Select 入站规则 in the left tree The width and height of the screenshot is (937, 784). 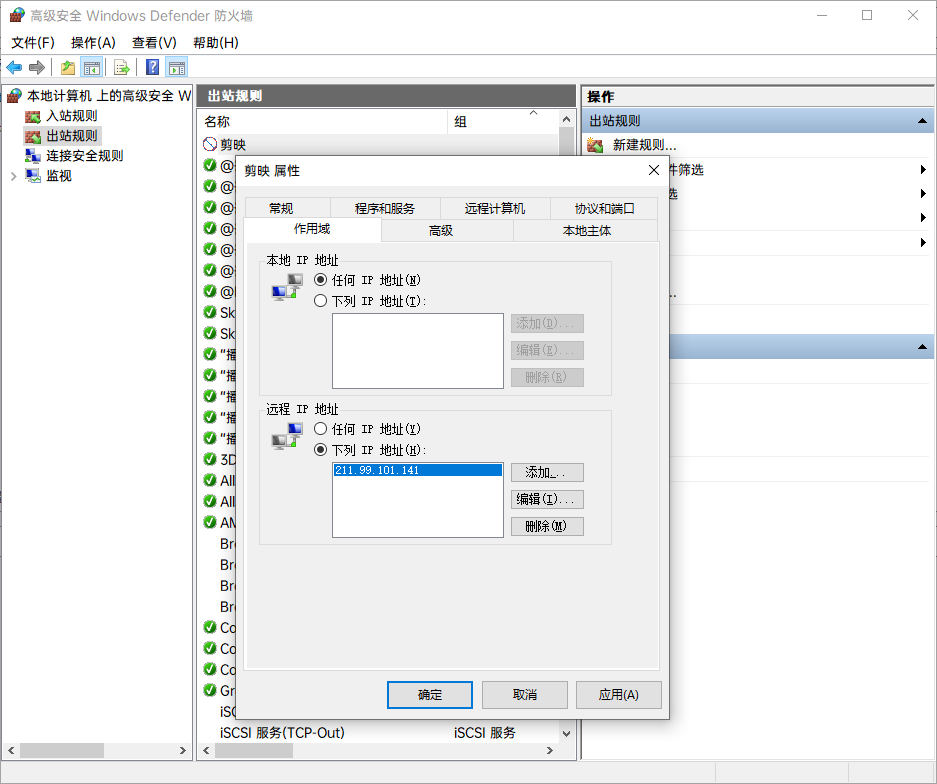71,116
